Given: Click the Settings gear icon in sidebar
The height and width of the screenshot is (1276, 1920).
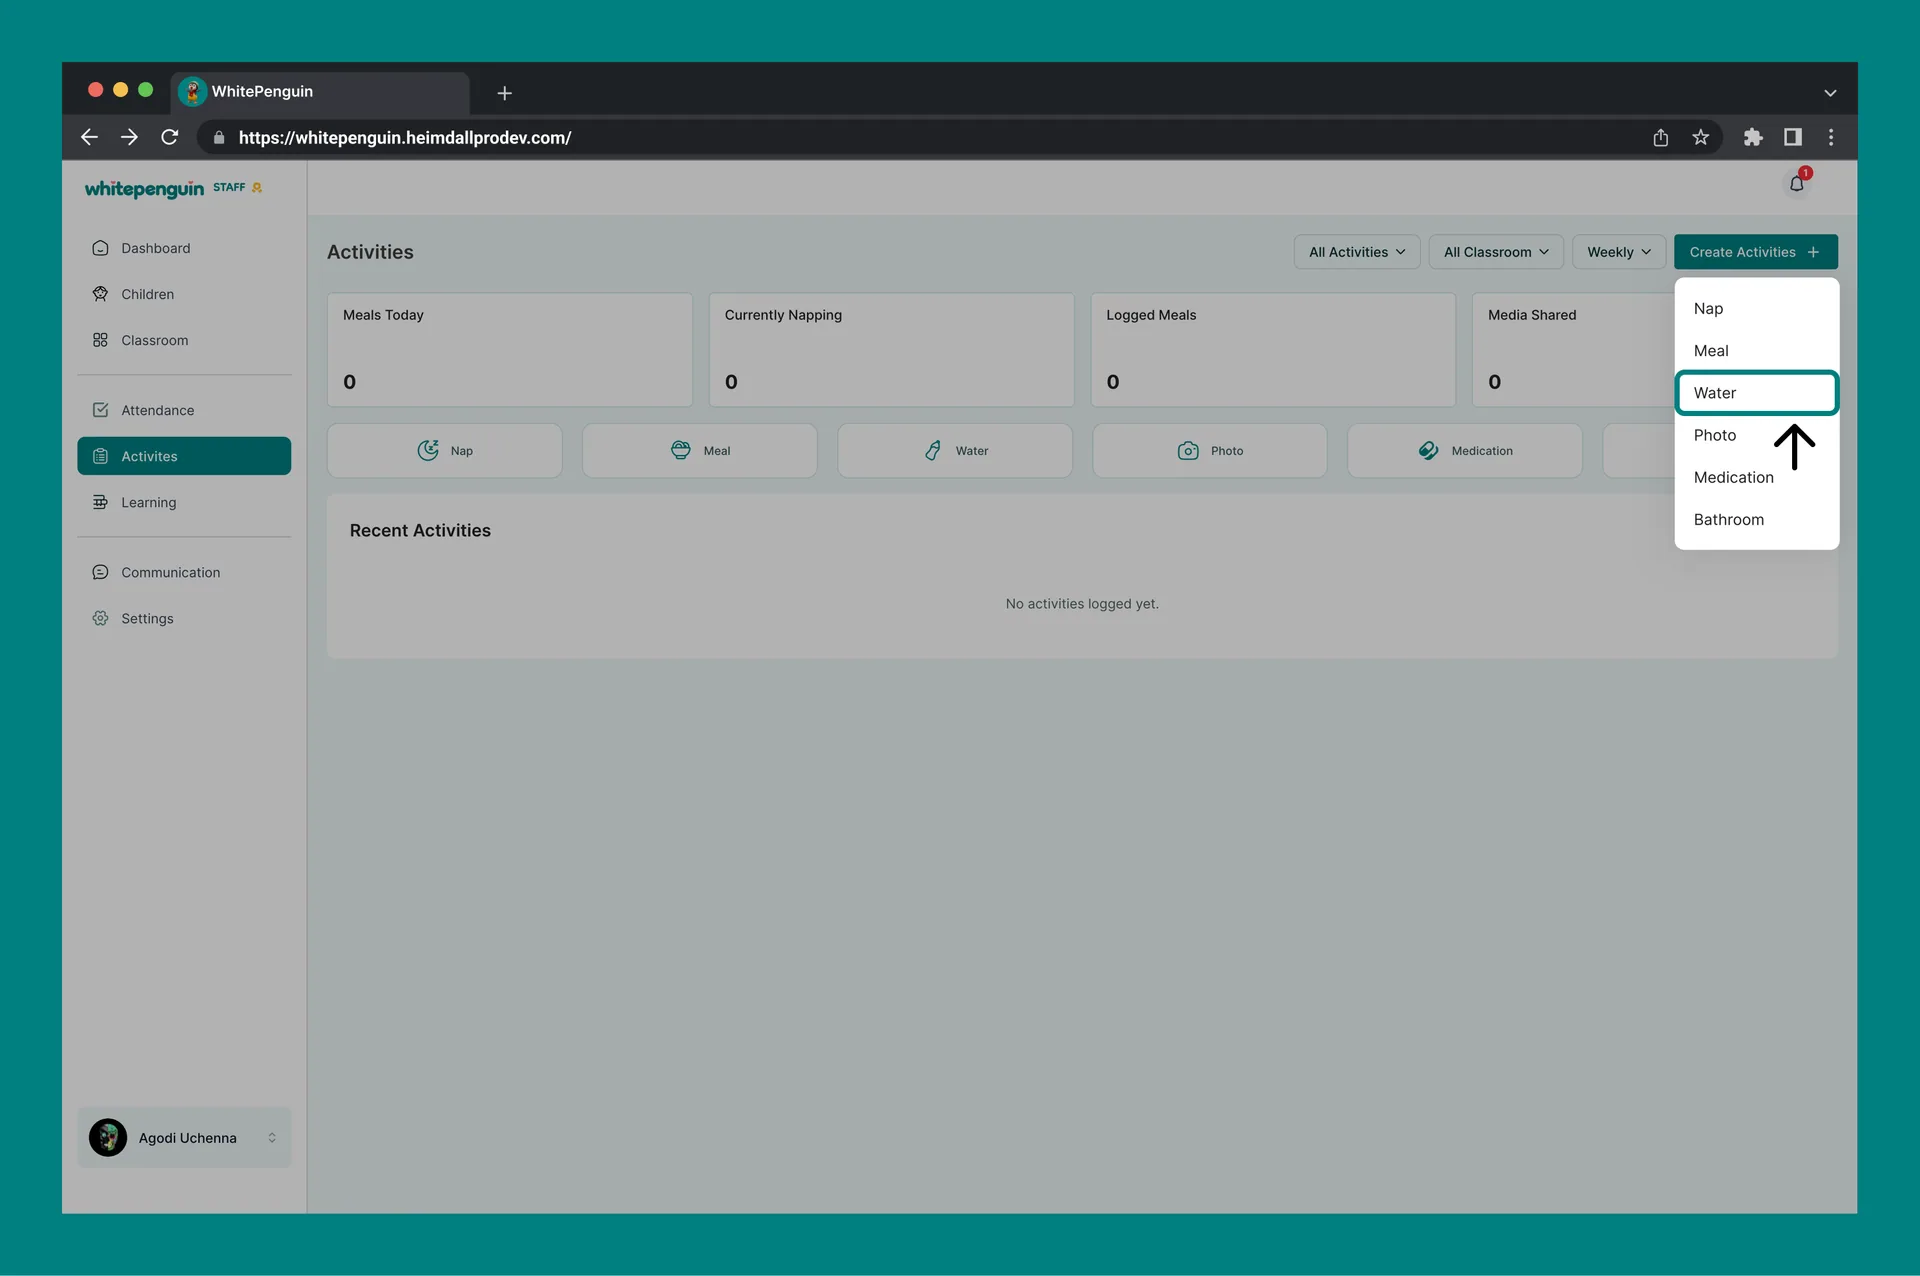Looking at the screenshot, I should (100, 618).
